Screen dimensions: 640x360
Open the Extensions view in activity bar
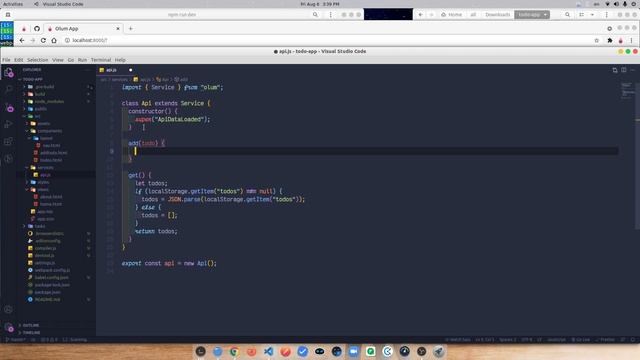9,141
